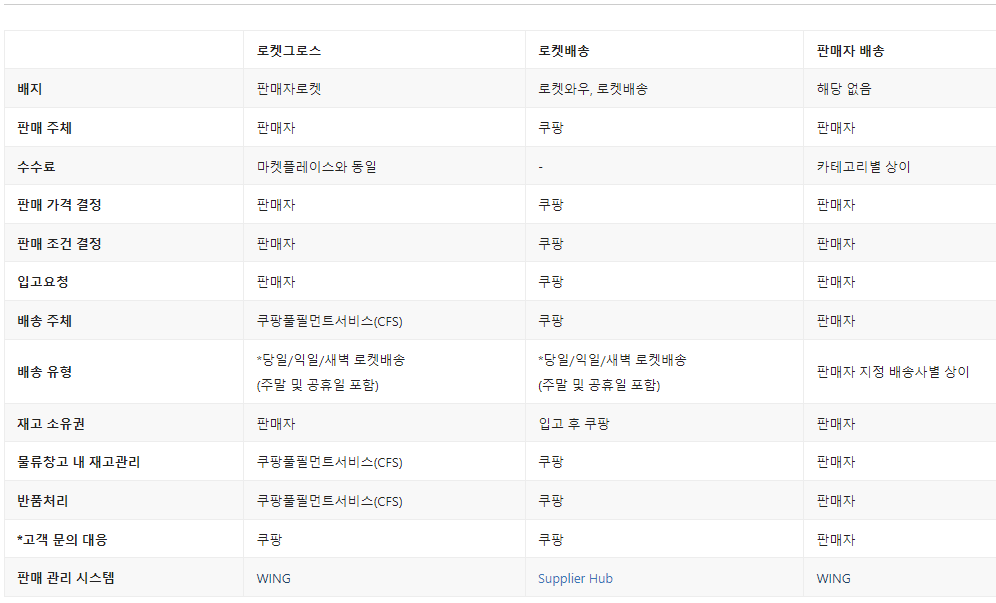Click 쿠팡풀필먼트서비스(CFS) in 배송 주체 row
Screen dimensions: 996x603
pos(330,321)
